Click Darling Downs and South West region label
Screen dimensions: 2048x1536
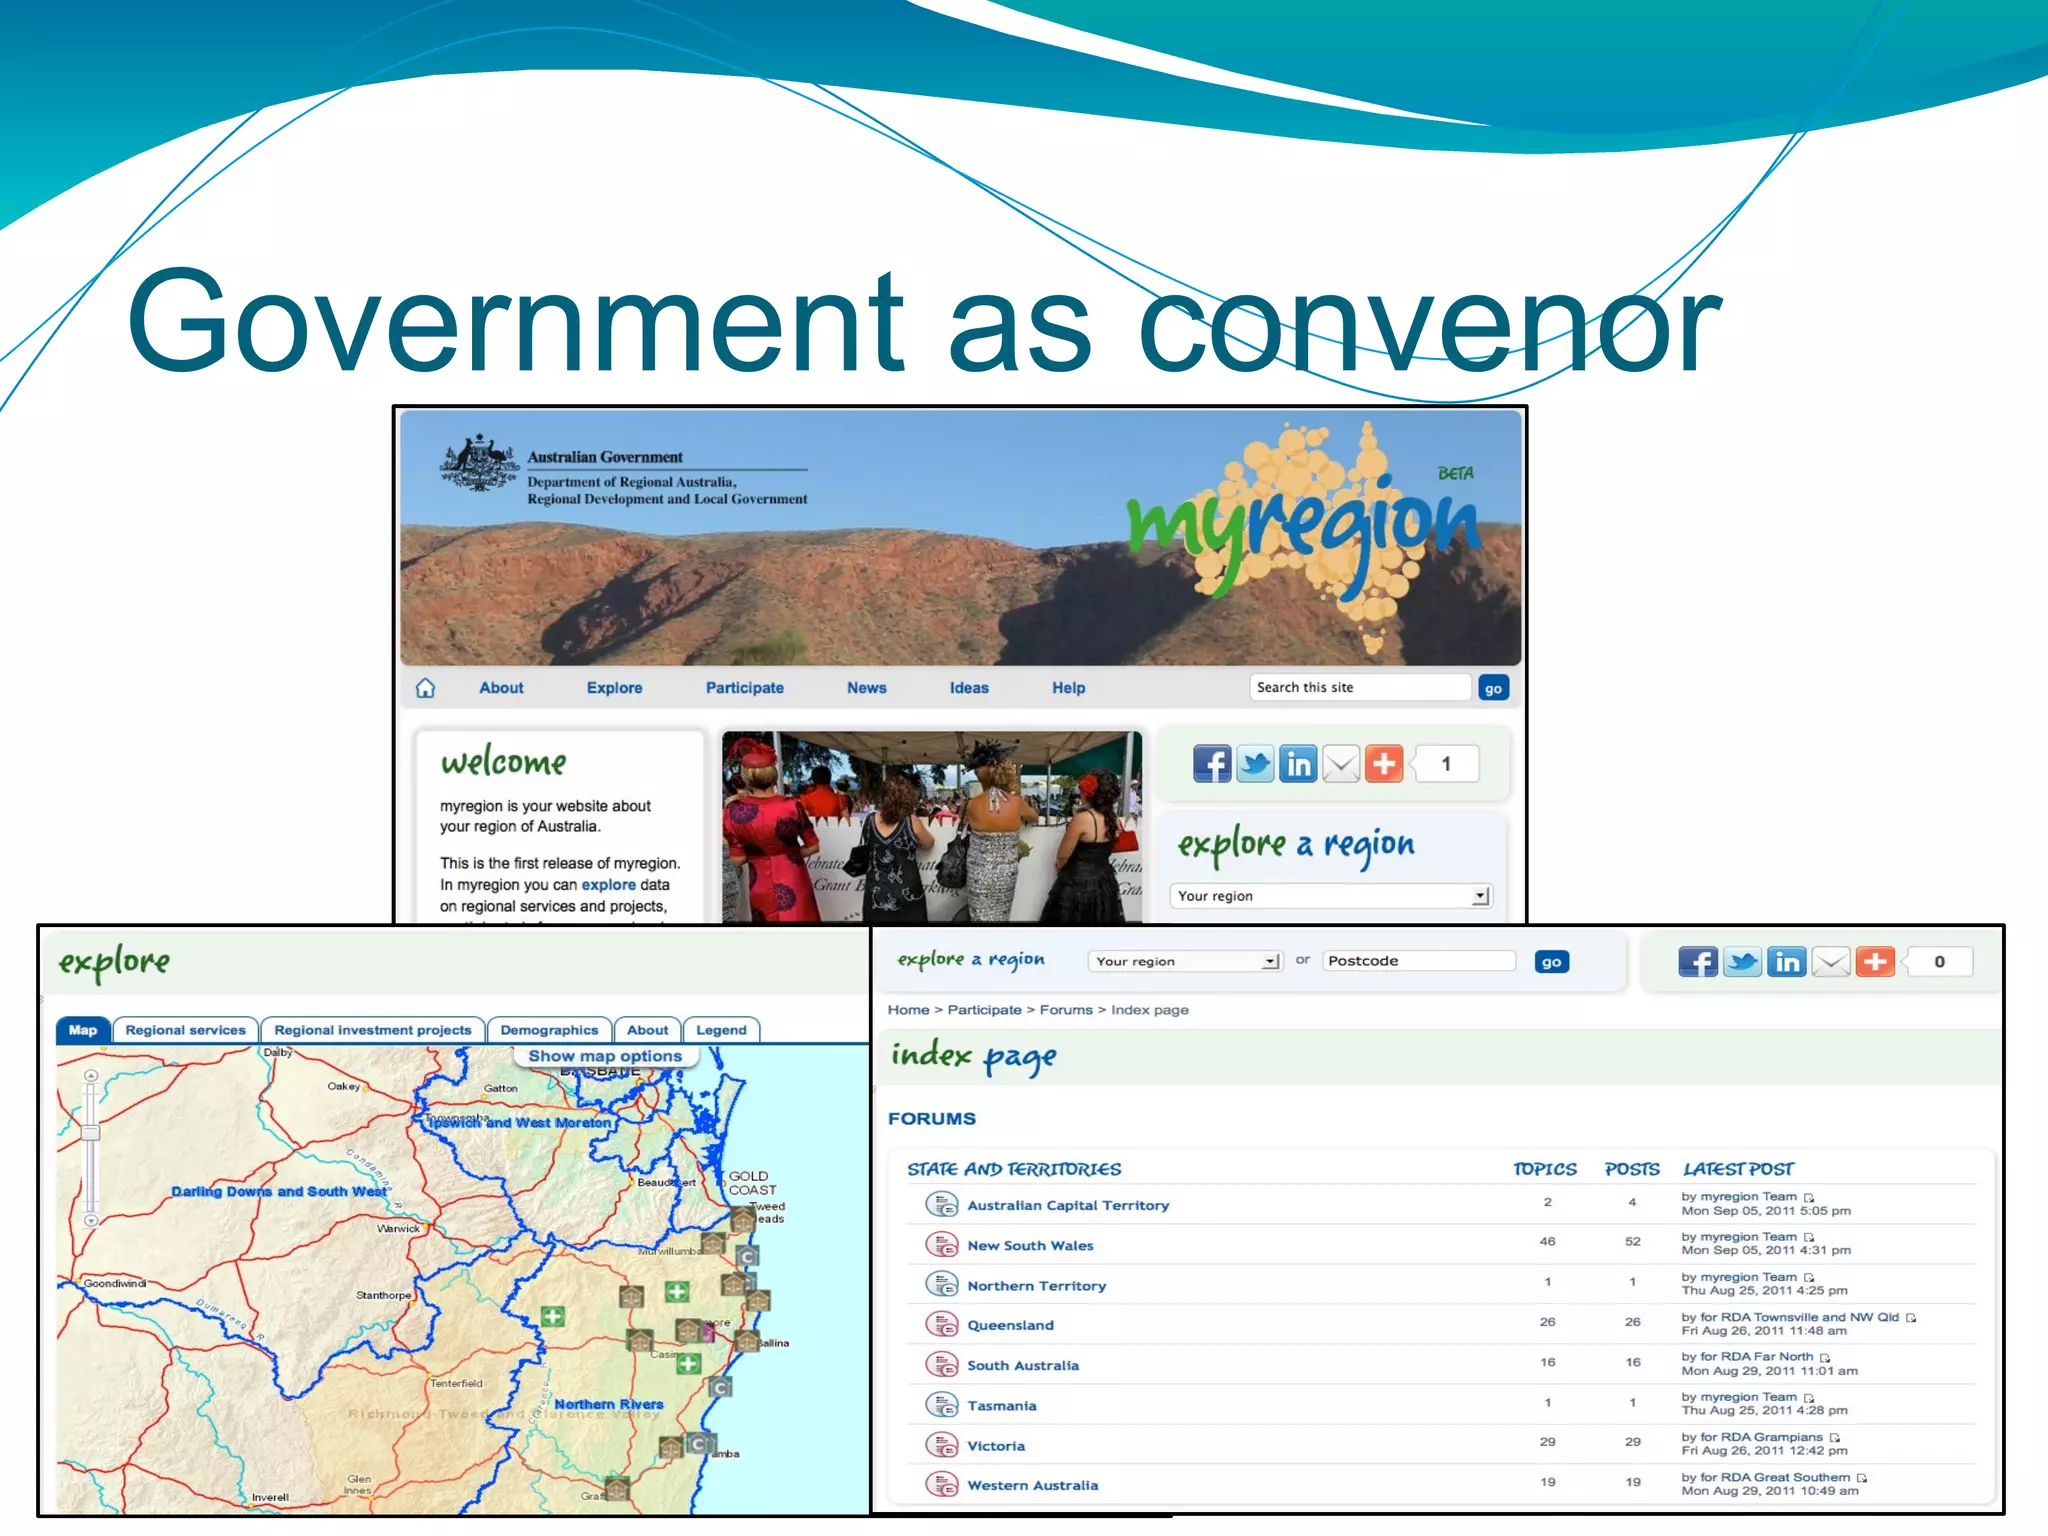[x=279, y=1191]
